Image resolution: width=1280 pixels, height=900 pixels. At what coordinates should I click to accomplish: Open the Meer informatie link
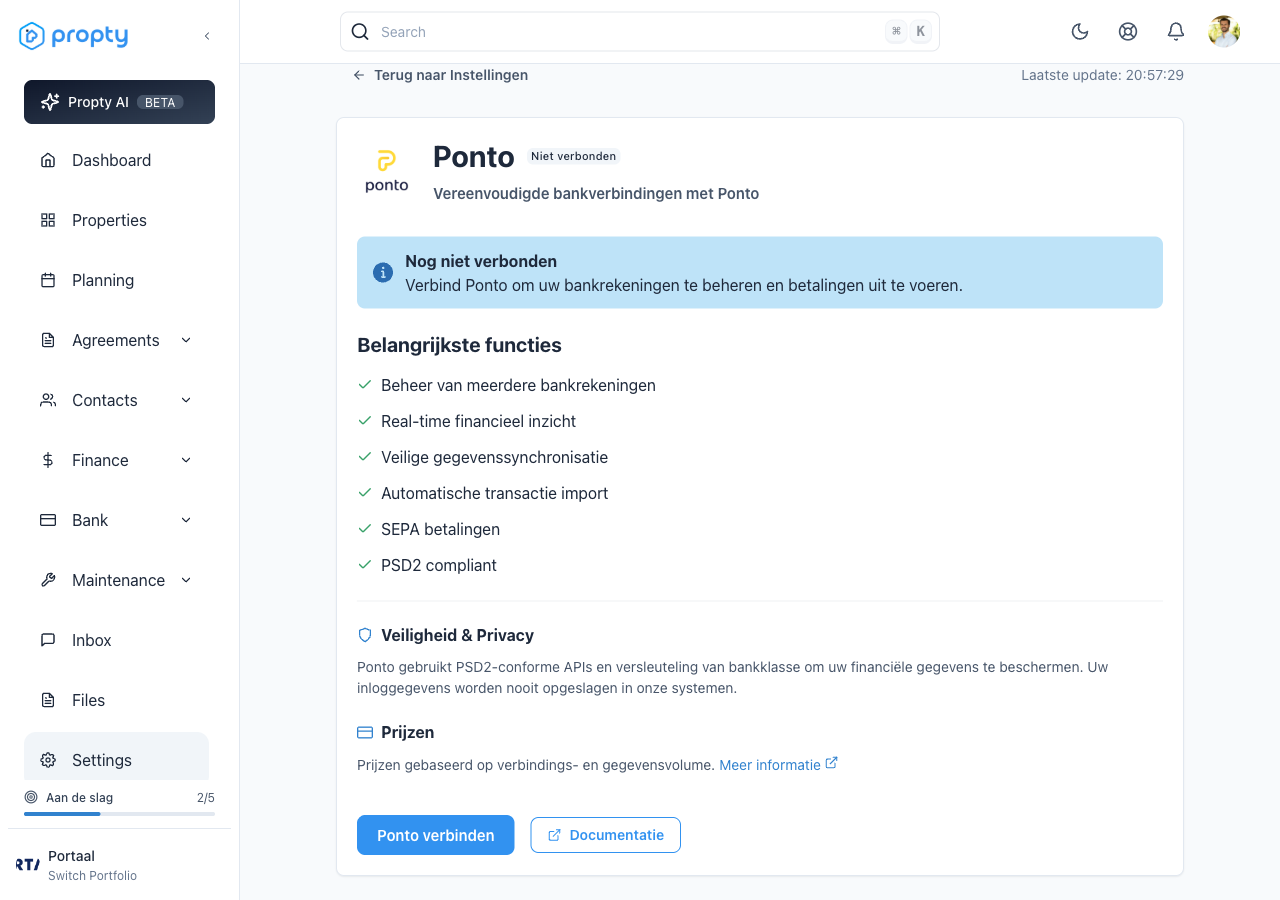[x=778, y=764]
